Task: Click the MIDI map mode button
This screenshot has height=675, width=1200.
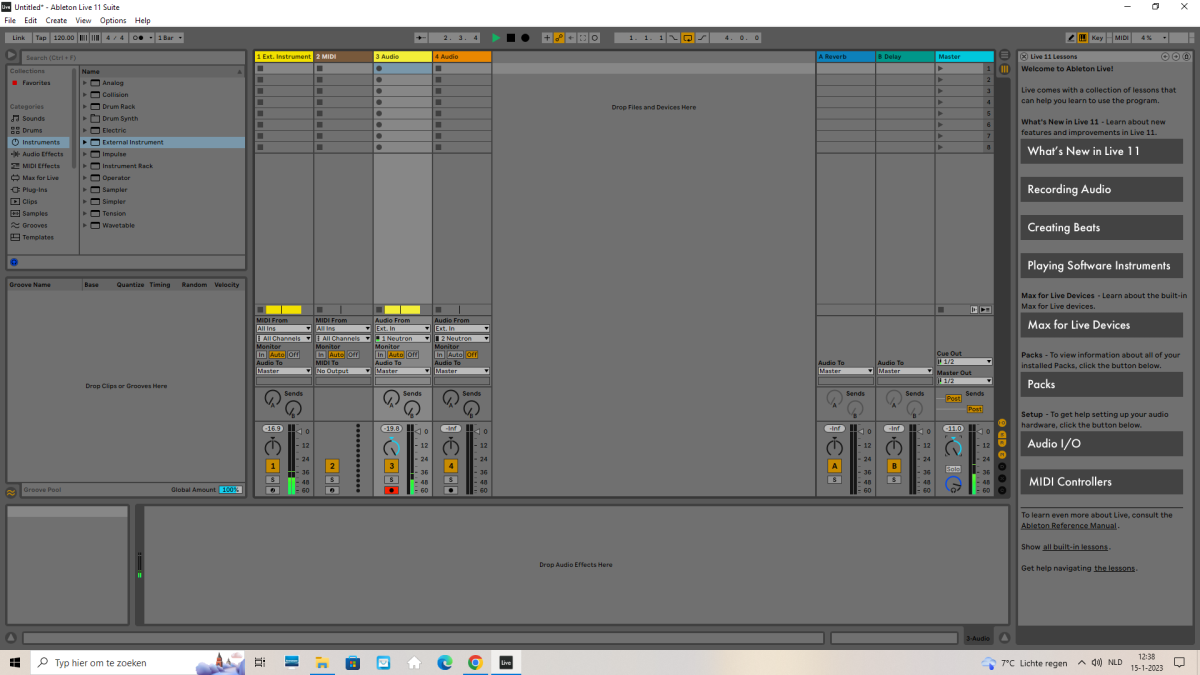Action: pos(1122,38)
